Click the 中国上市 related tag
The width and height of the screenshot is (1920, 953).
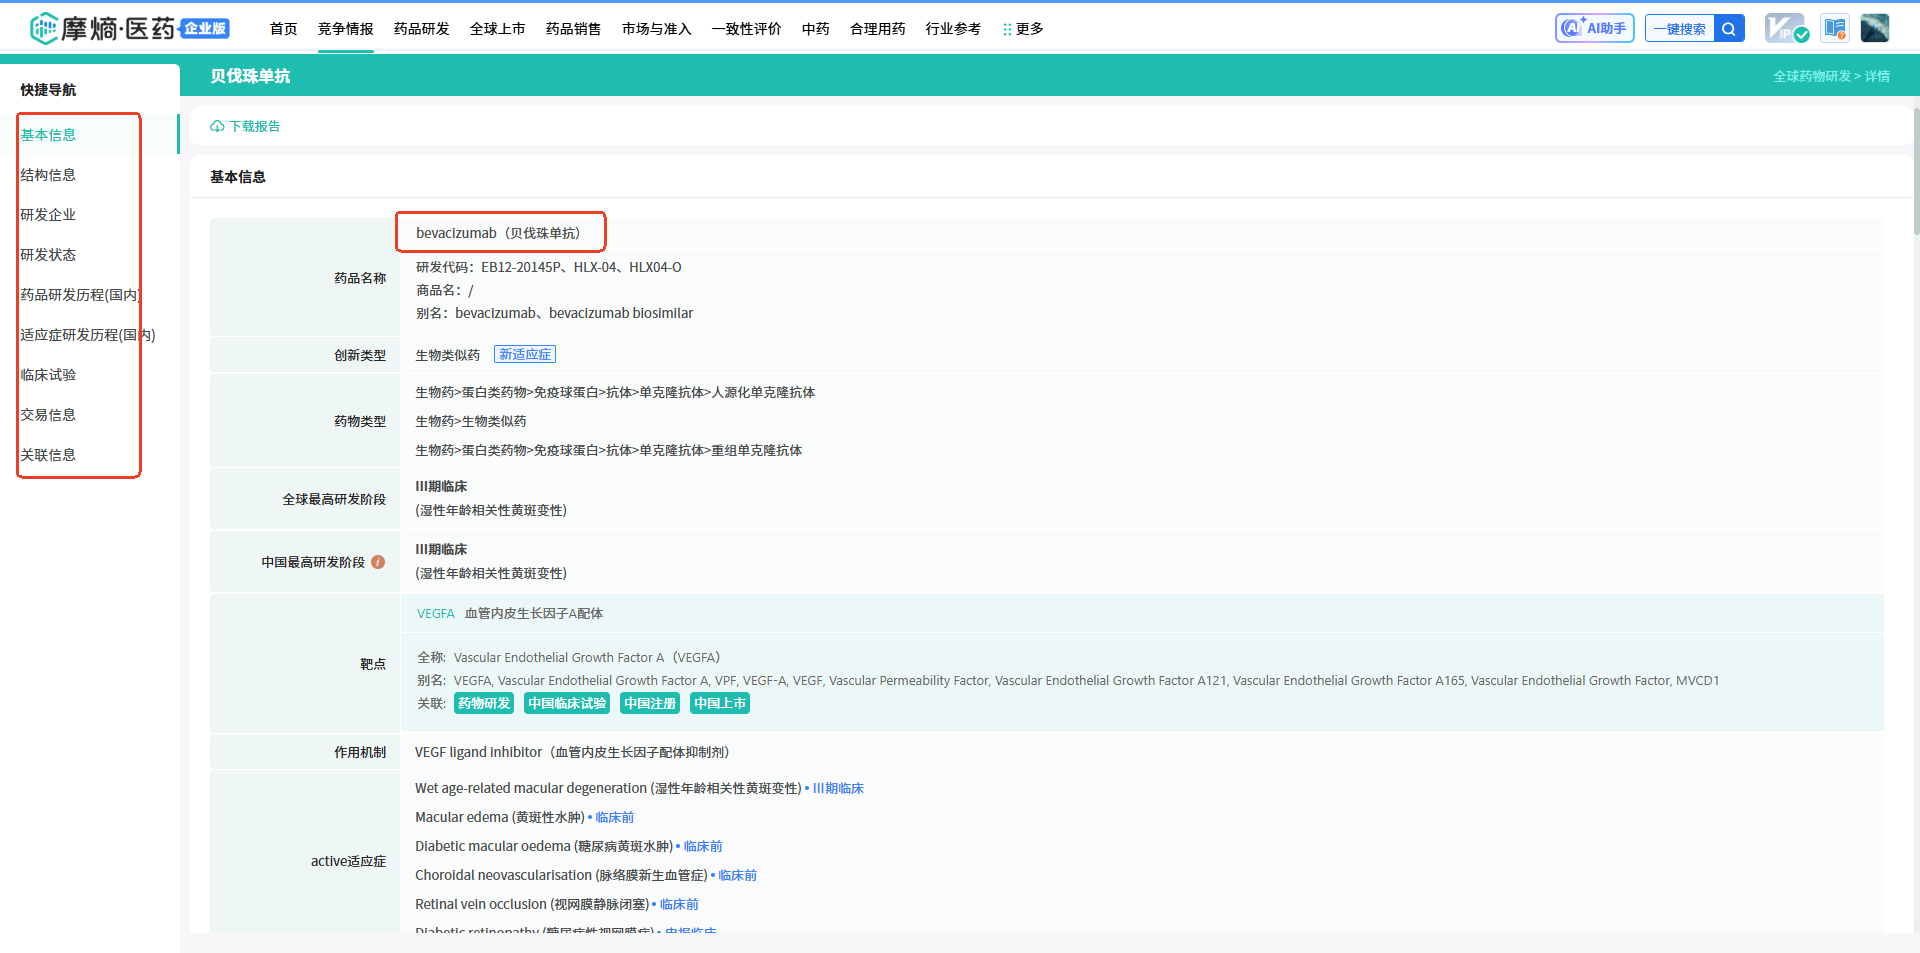720,704
